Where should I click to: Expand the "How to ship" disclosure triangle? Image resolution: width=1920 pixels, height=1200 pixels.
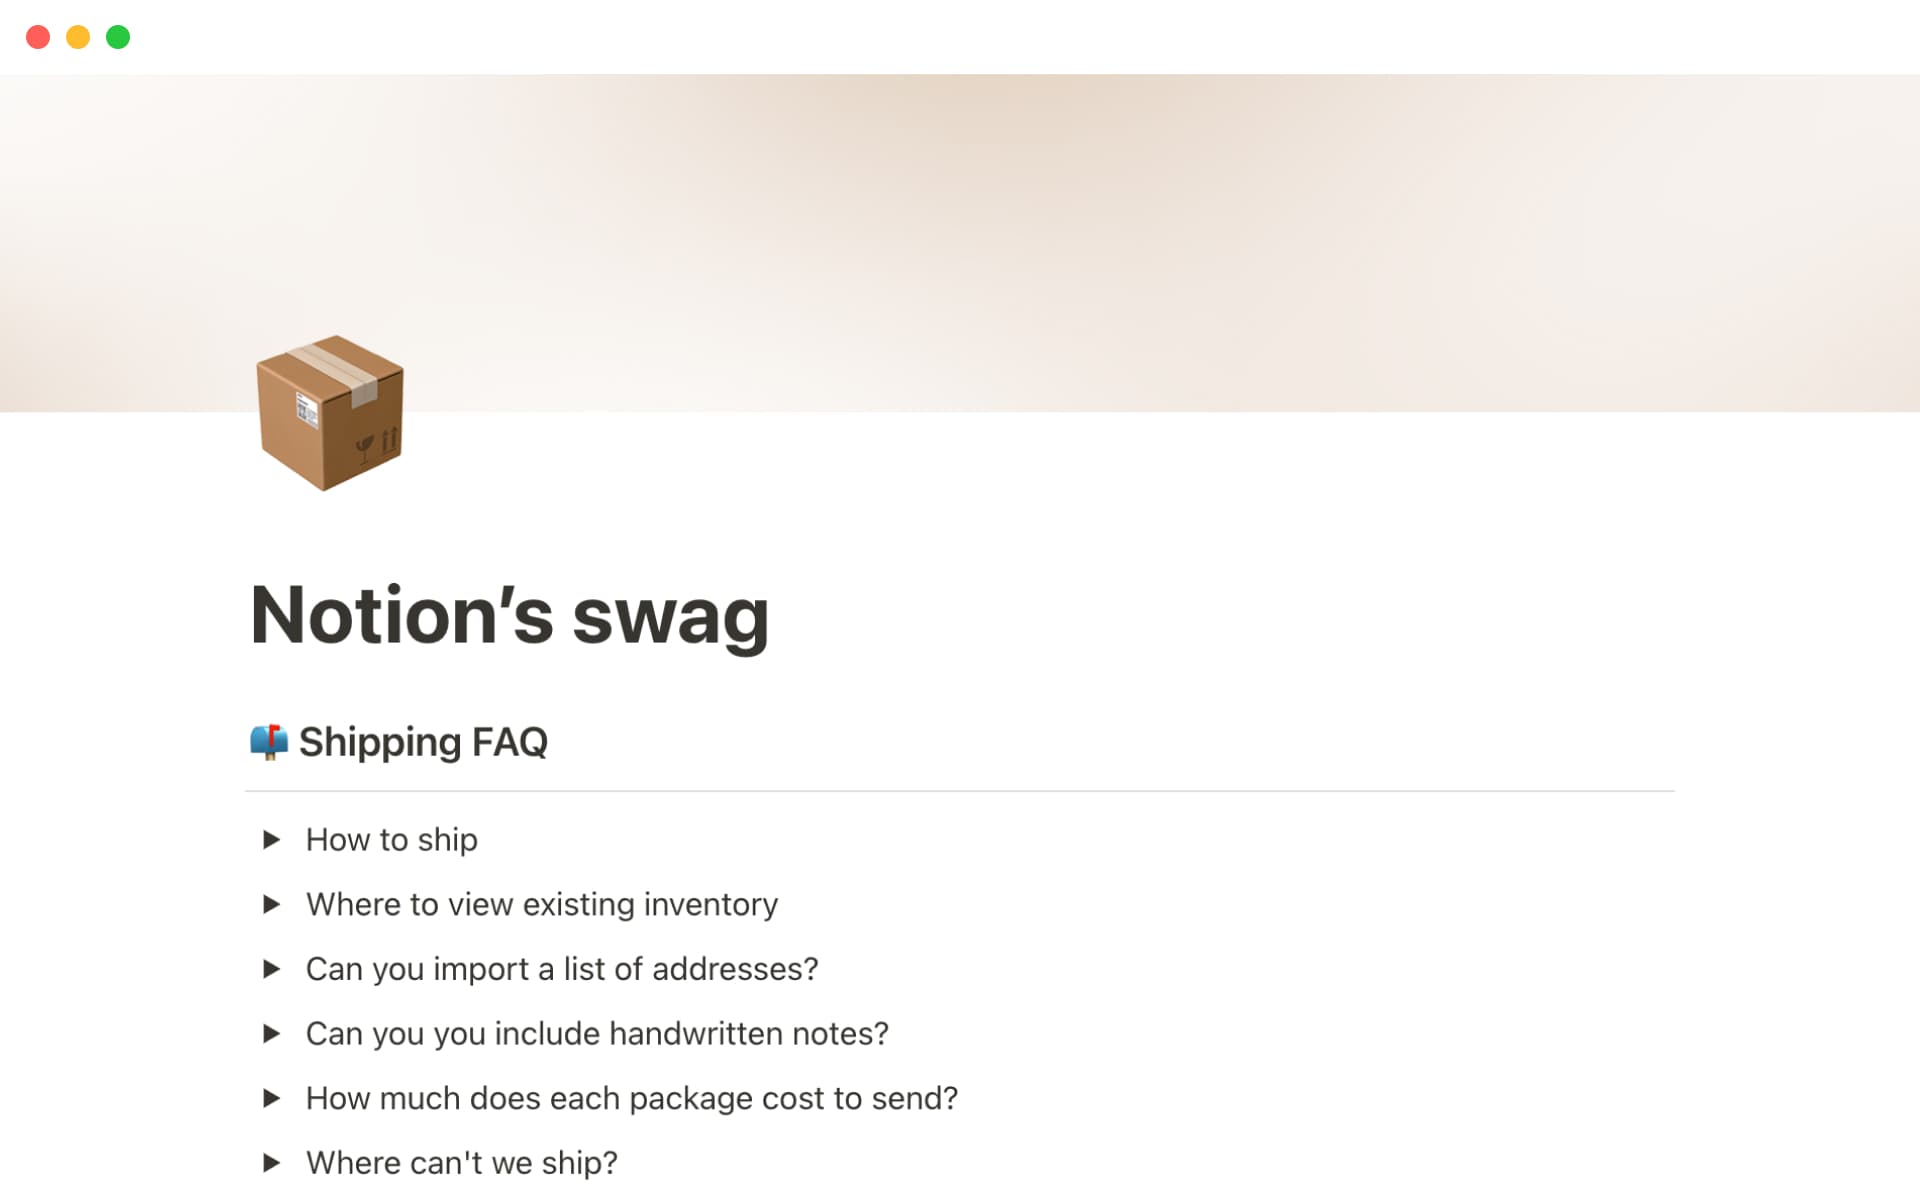pyautogui.click(x=271, y=840)
